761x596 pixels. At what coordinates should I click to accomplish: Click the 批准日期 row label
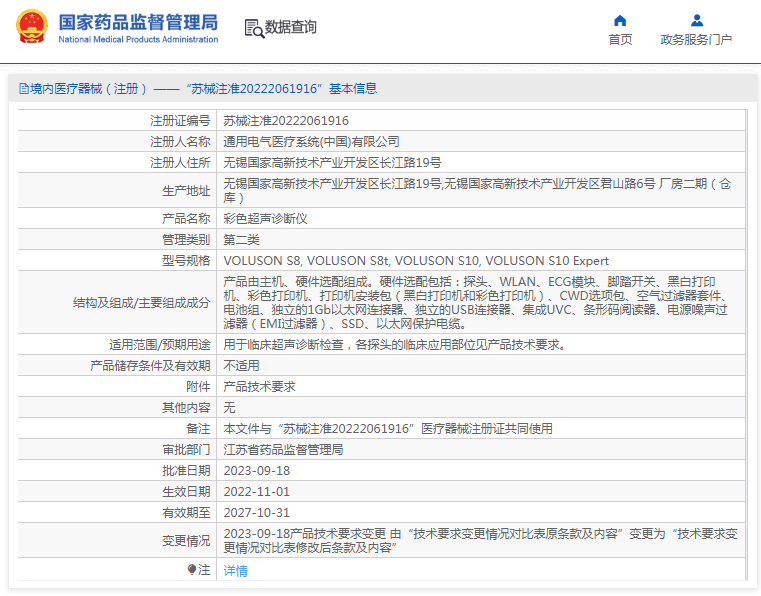(186, 470)
